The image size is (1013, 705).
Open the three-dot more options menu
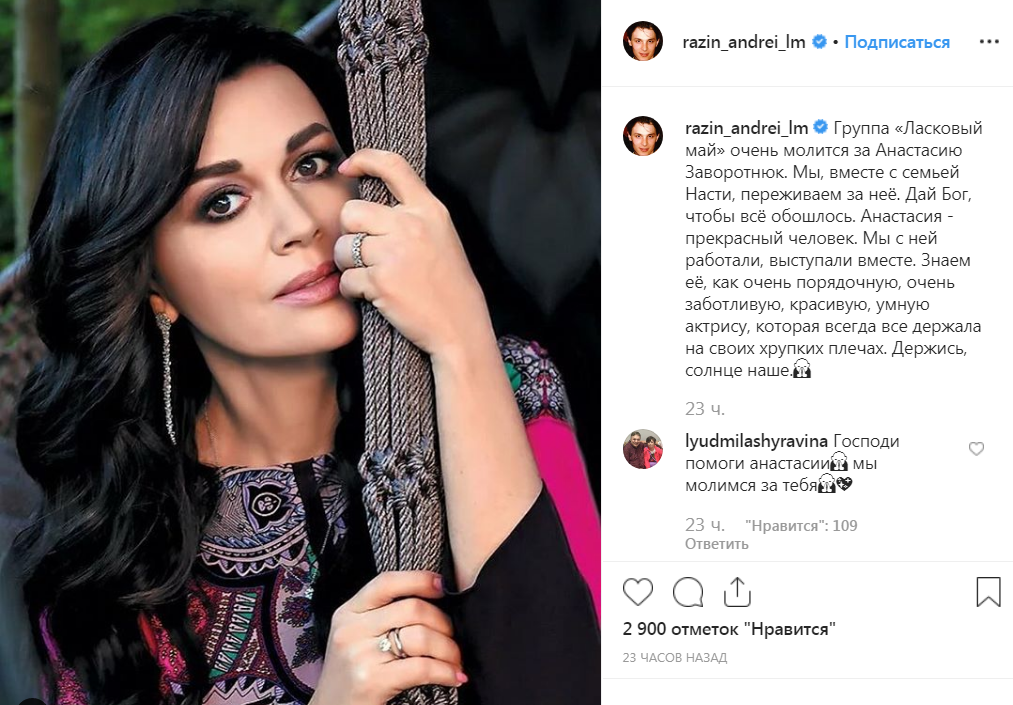click(x=989, y=41)
